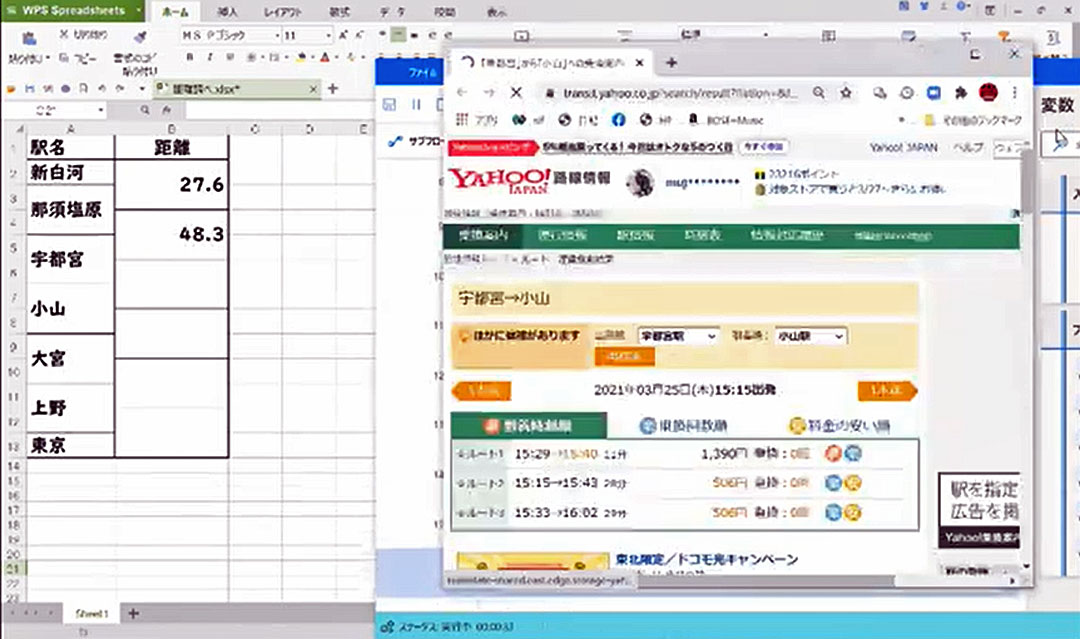This screenshot has width=1080, height=639.
Task: Click column B header in spreadsheet
Action: 172,129
